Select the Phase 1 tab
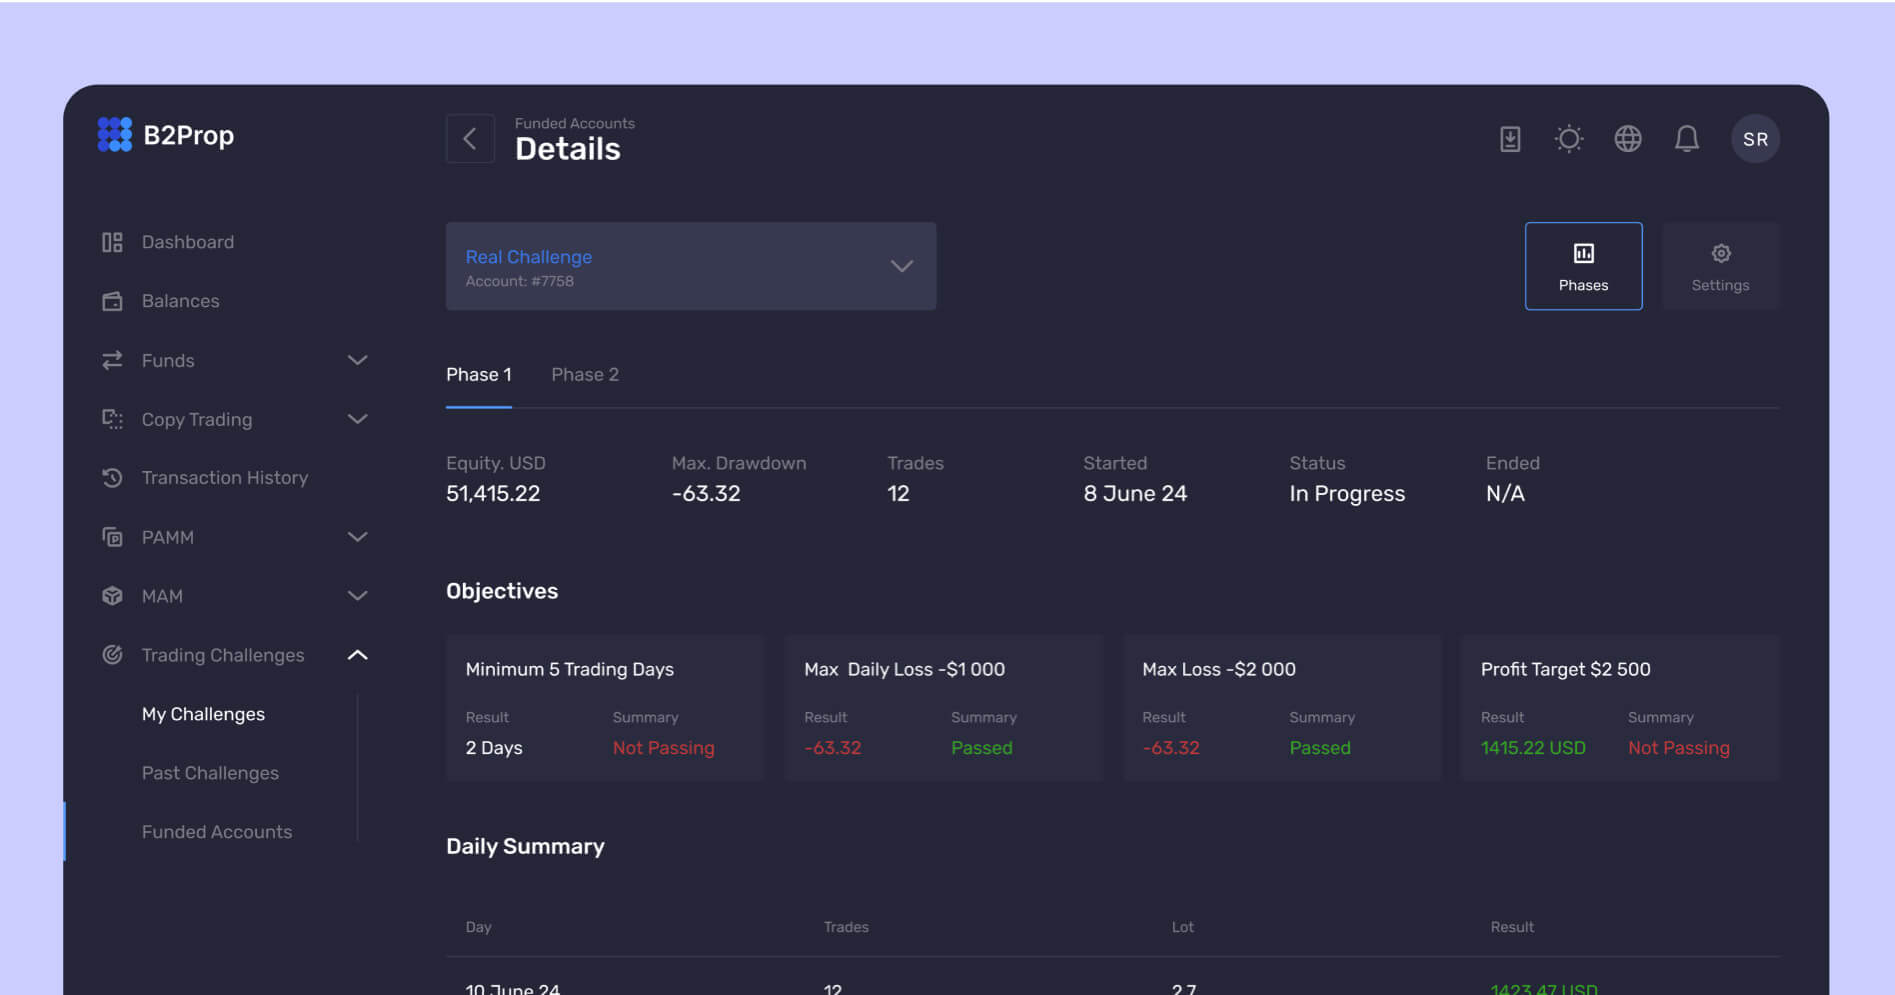The width and height of the screenshot is (1895, 995). [x=478, y=375]
